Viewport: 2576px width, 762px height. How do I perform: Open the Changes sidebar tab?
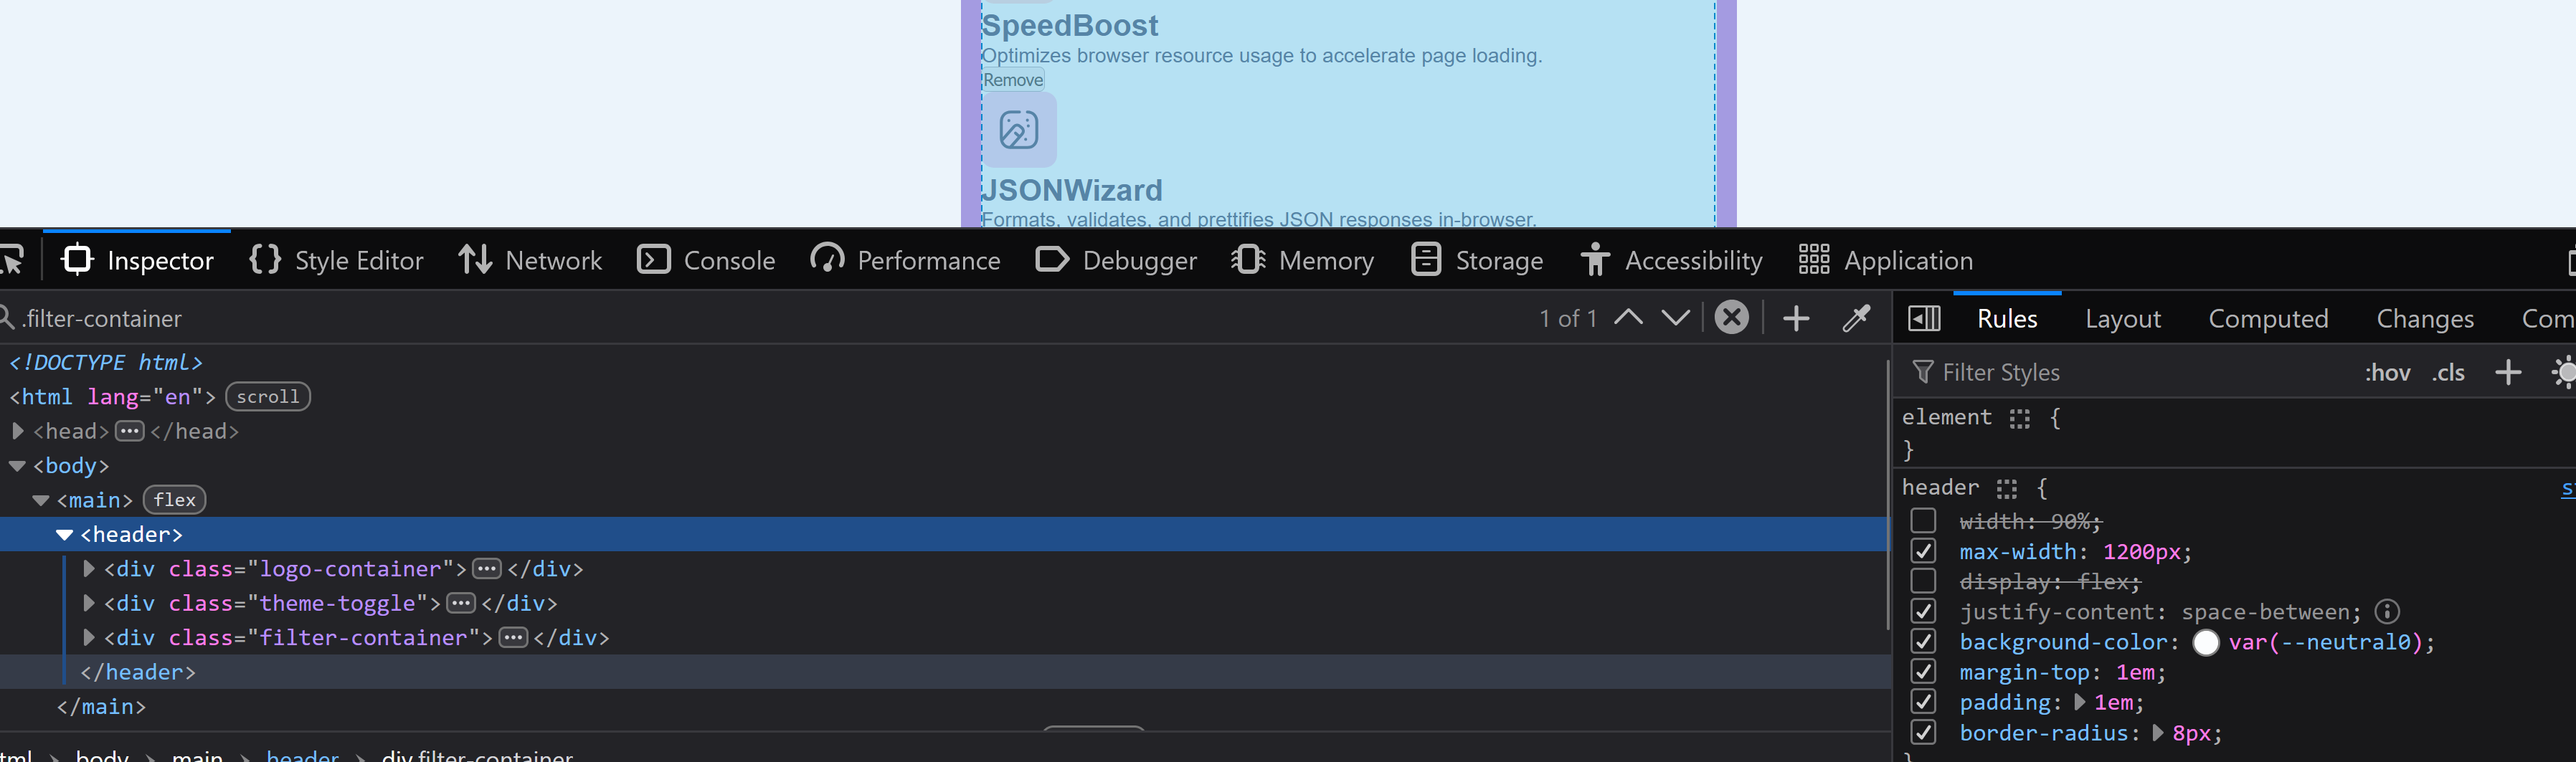tap(2425, 318)
